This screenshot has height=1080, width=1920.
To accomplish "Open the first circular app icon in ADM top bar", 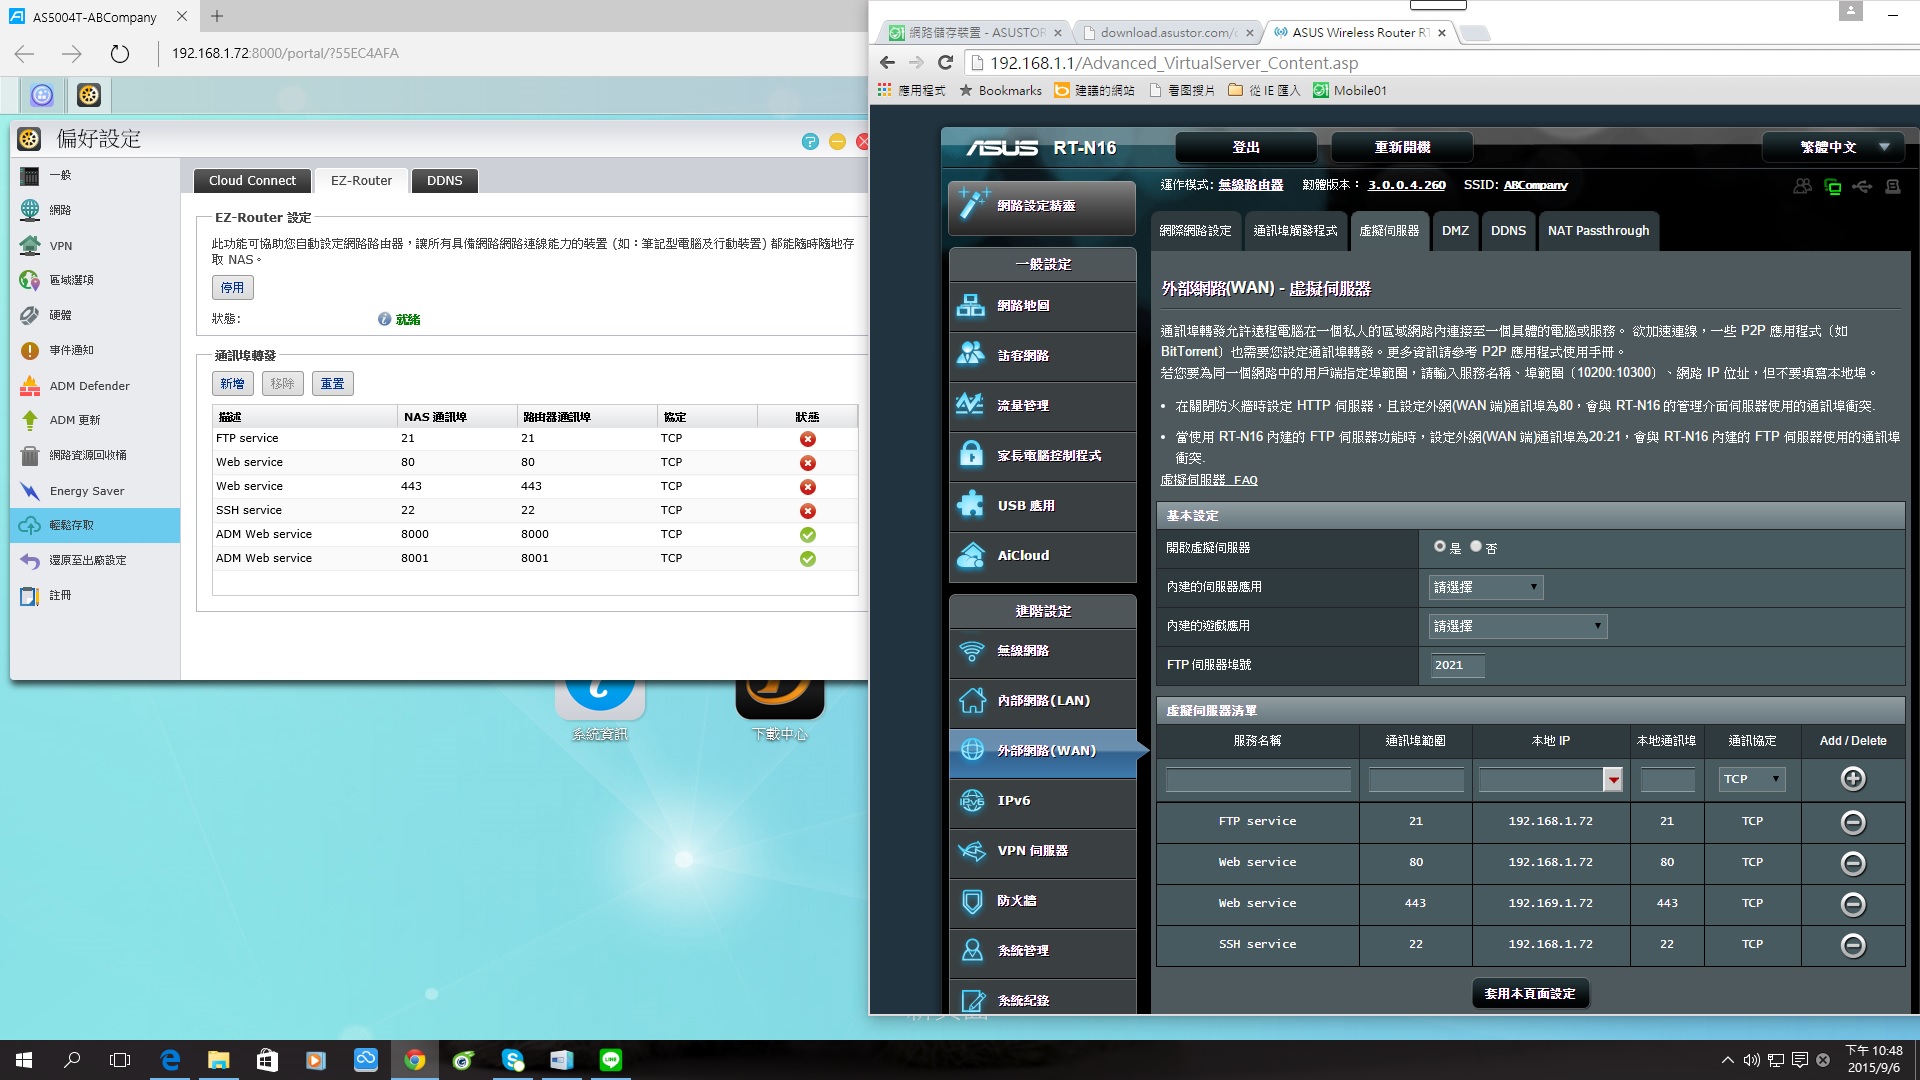I will click(42, 95).
